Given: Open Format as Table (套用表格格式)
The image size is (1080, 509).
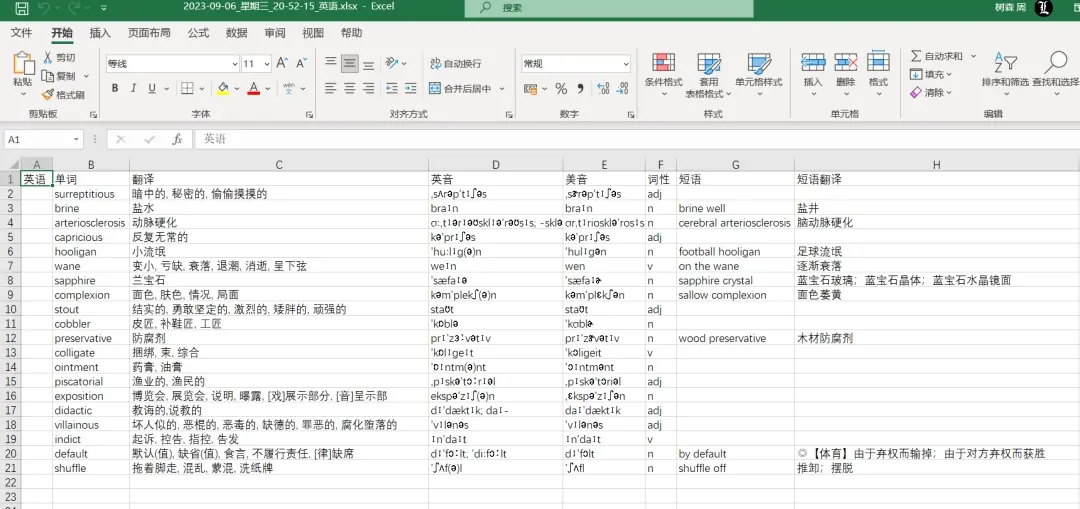Looking at the screenshot, I should point(709,74).
